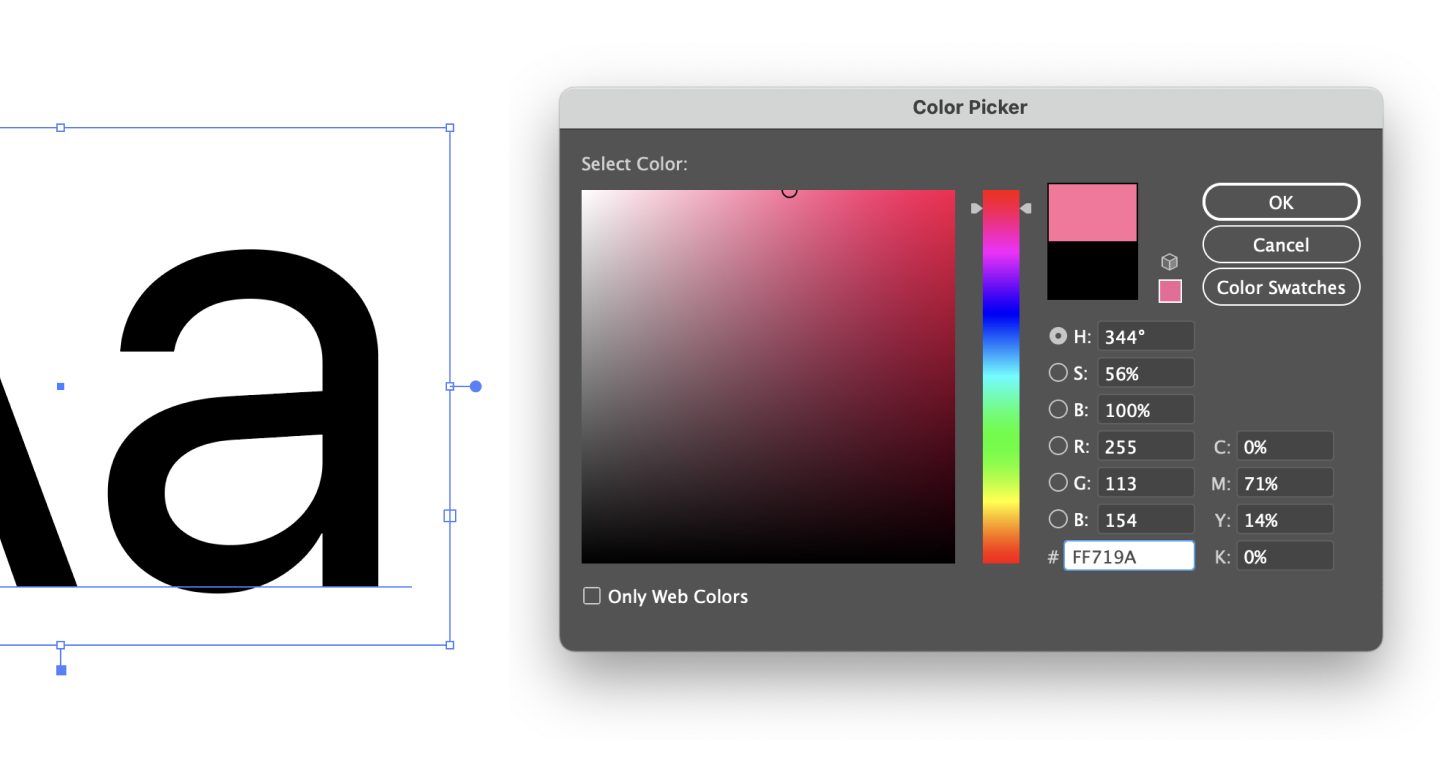Click the current black color preview swatch
This screenshot has width=1440, height=775.
pos(1092,270)
